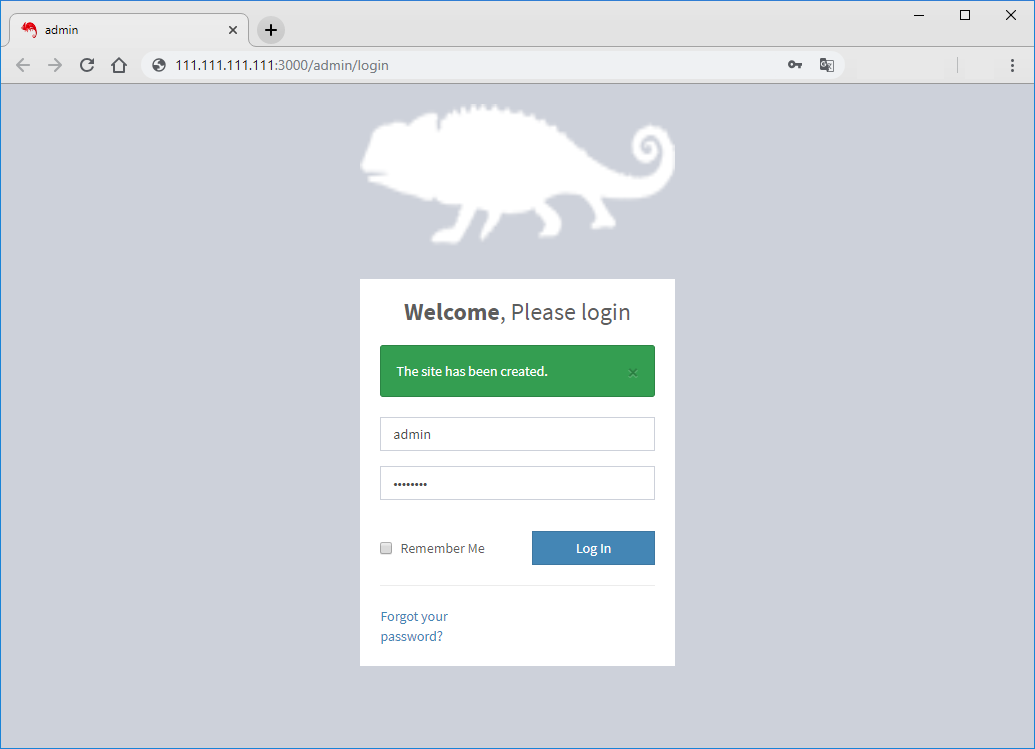The height and width of the screenshot is (749, 1035).
Task: Reload the login page
Action: 87,64
